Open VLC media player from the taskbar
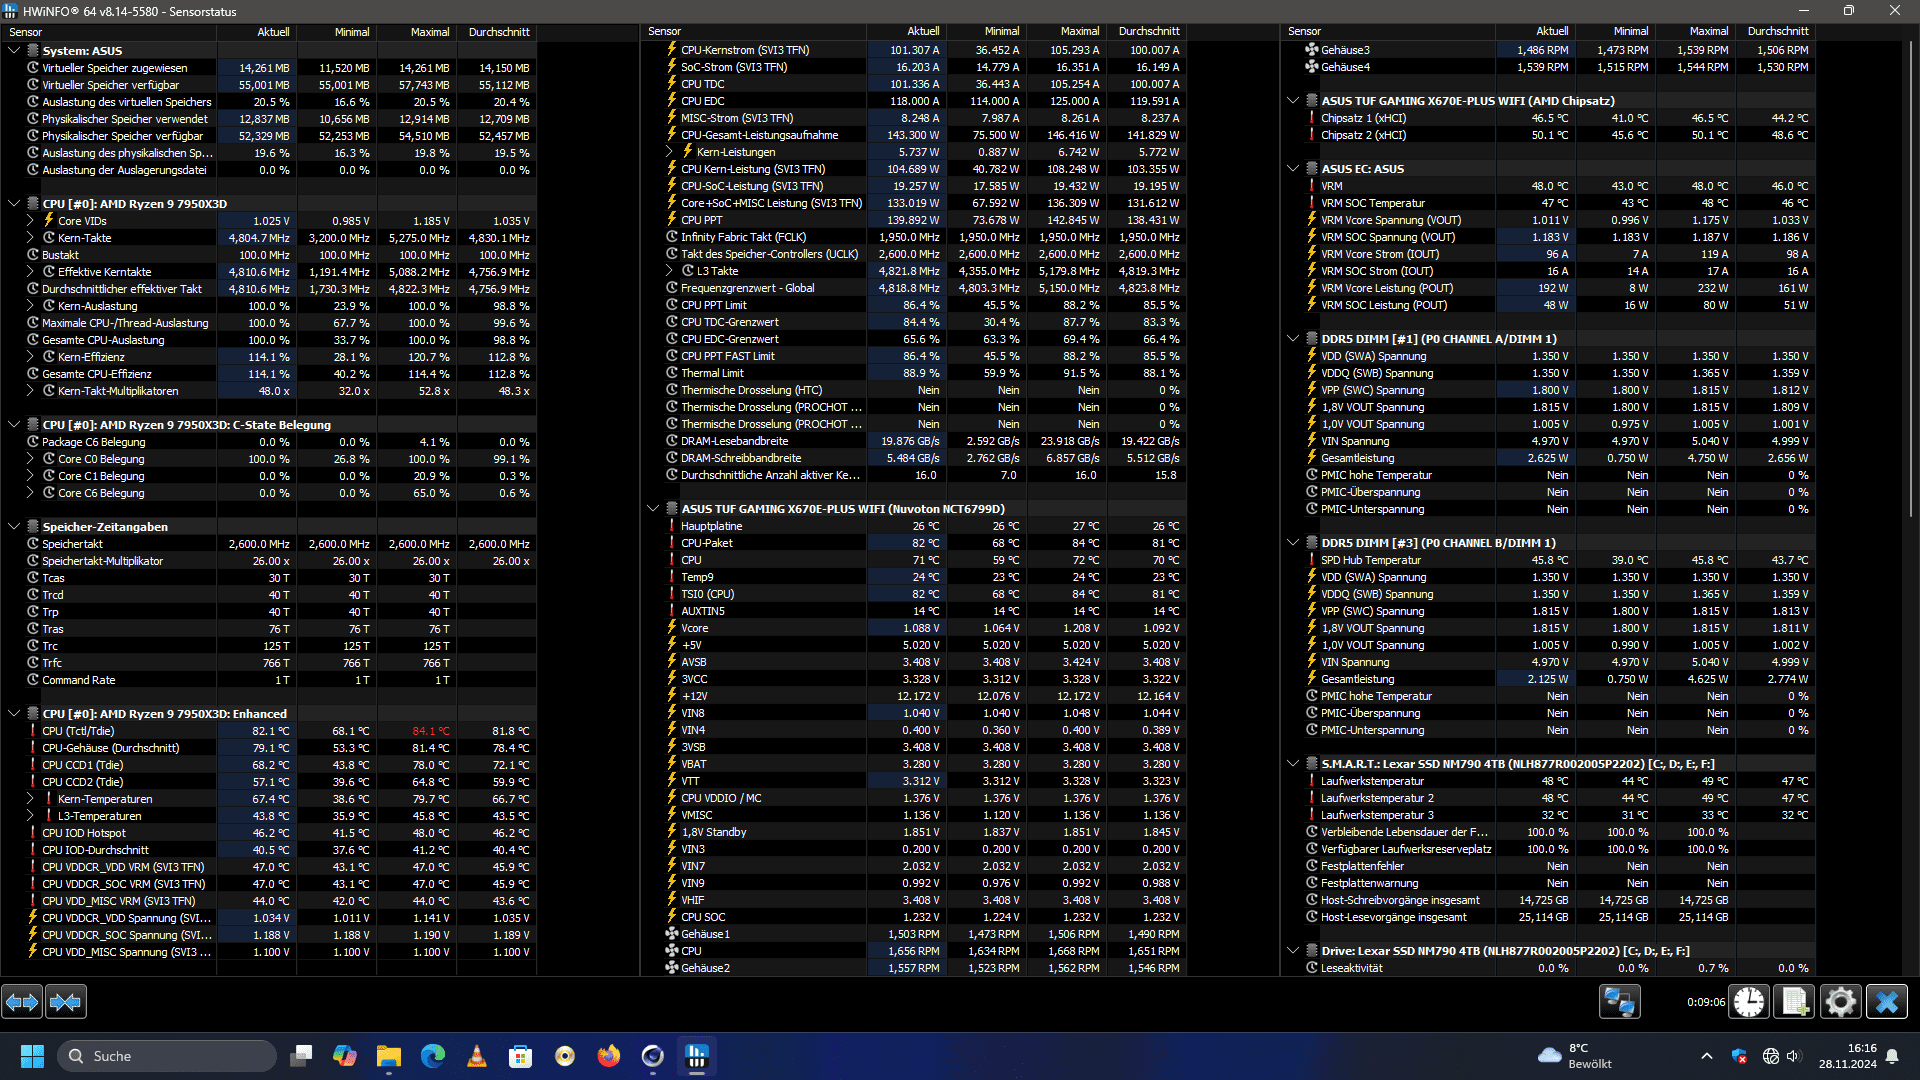The width and height of the screenshot is (1920, 1080). [477, 1056]
